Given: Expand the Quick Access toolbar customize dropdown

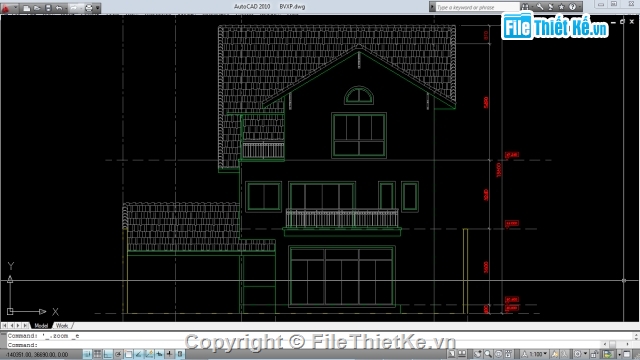Looking at the screenshot, I should [x=98, y=8].
